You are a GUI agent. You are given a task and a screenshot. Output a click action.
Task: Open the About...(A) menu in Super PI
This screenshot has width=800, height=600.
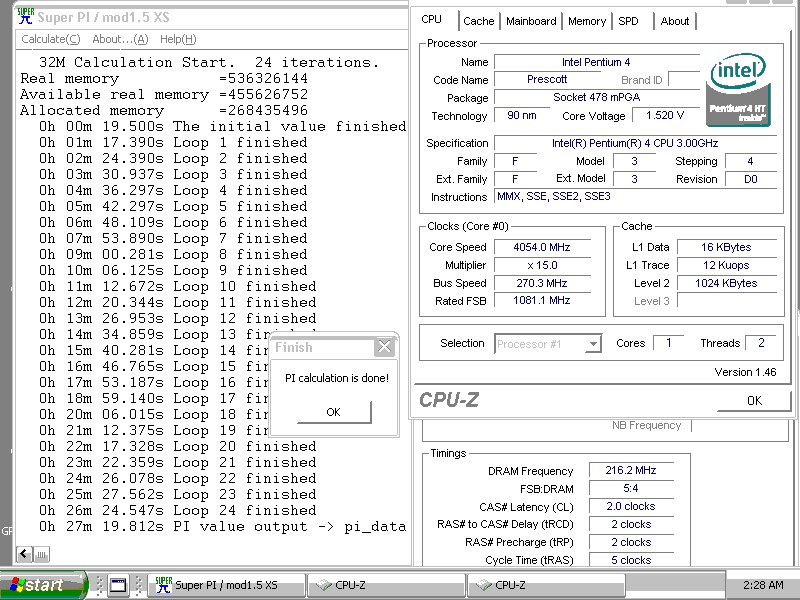click(120, 39)
